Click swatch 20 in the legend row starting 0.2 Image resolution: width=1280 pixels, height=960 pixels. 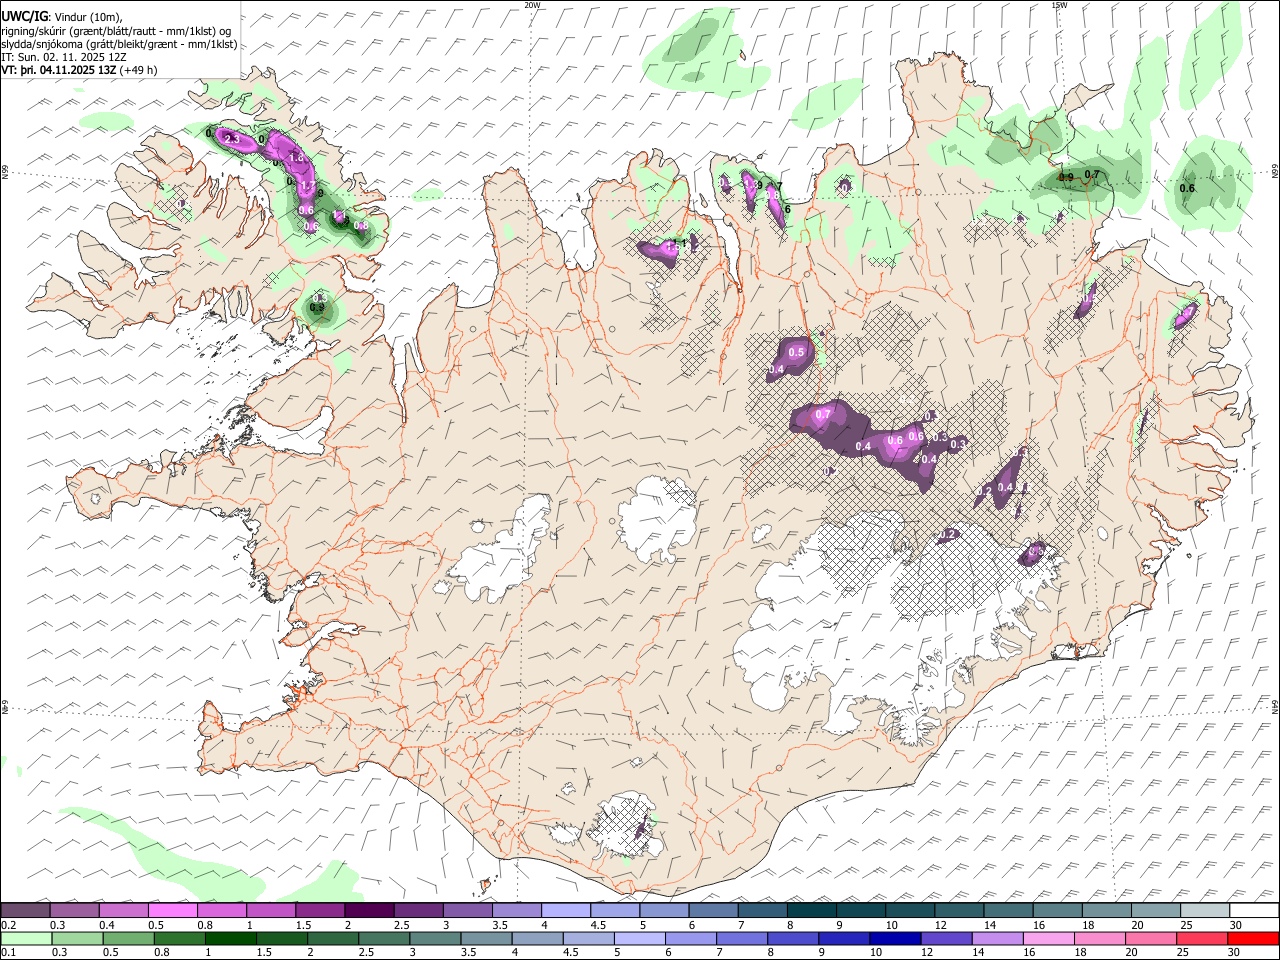pyautogui.click(x=1156, y=910)
